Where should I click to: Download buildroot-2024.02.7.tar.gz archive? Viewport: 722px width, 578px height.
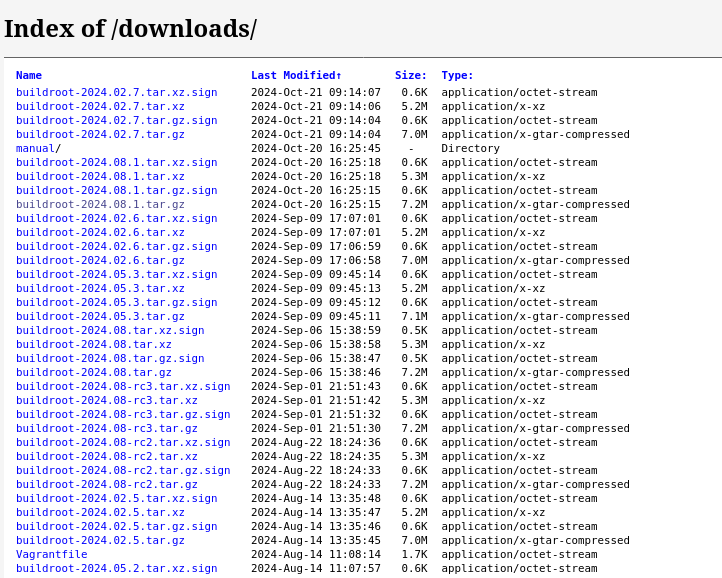[100, 134]
